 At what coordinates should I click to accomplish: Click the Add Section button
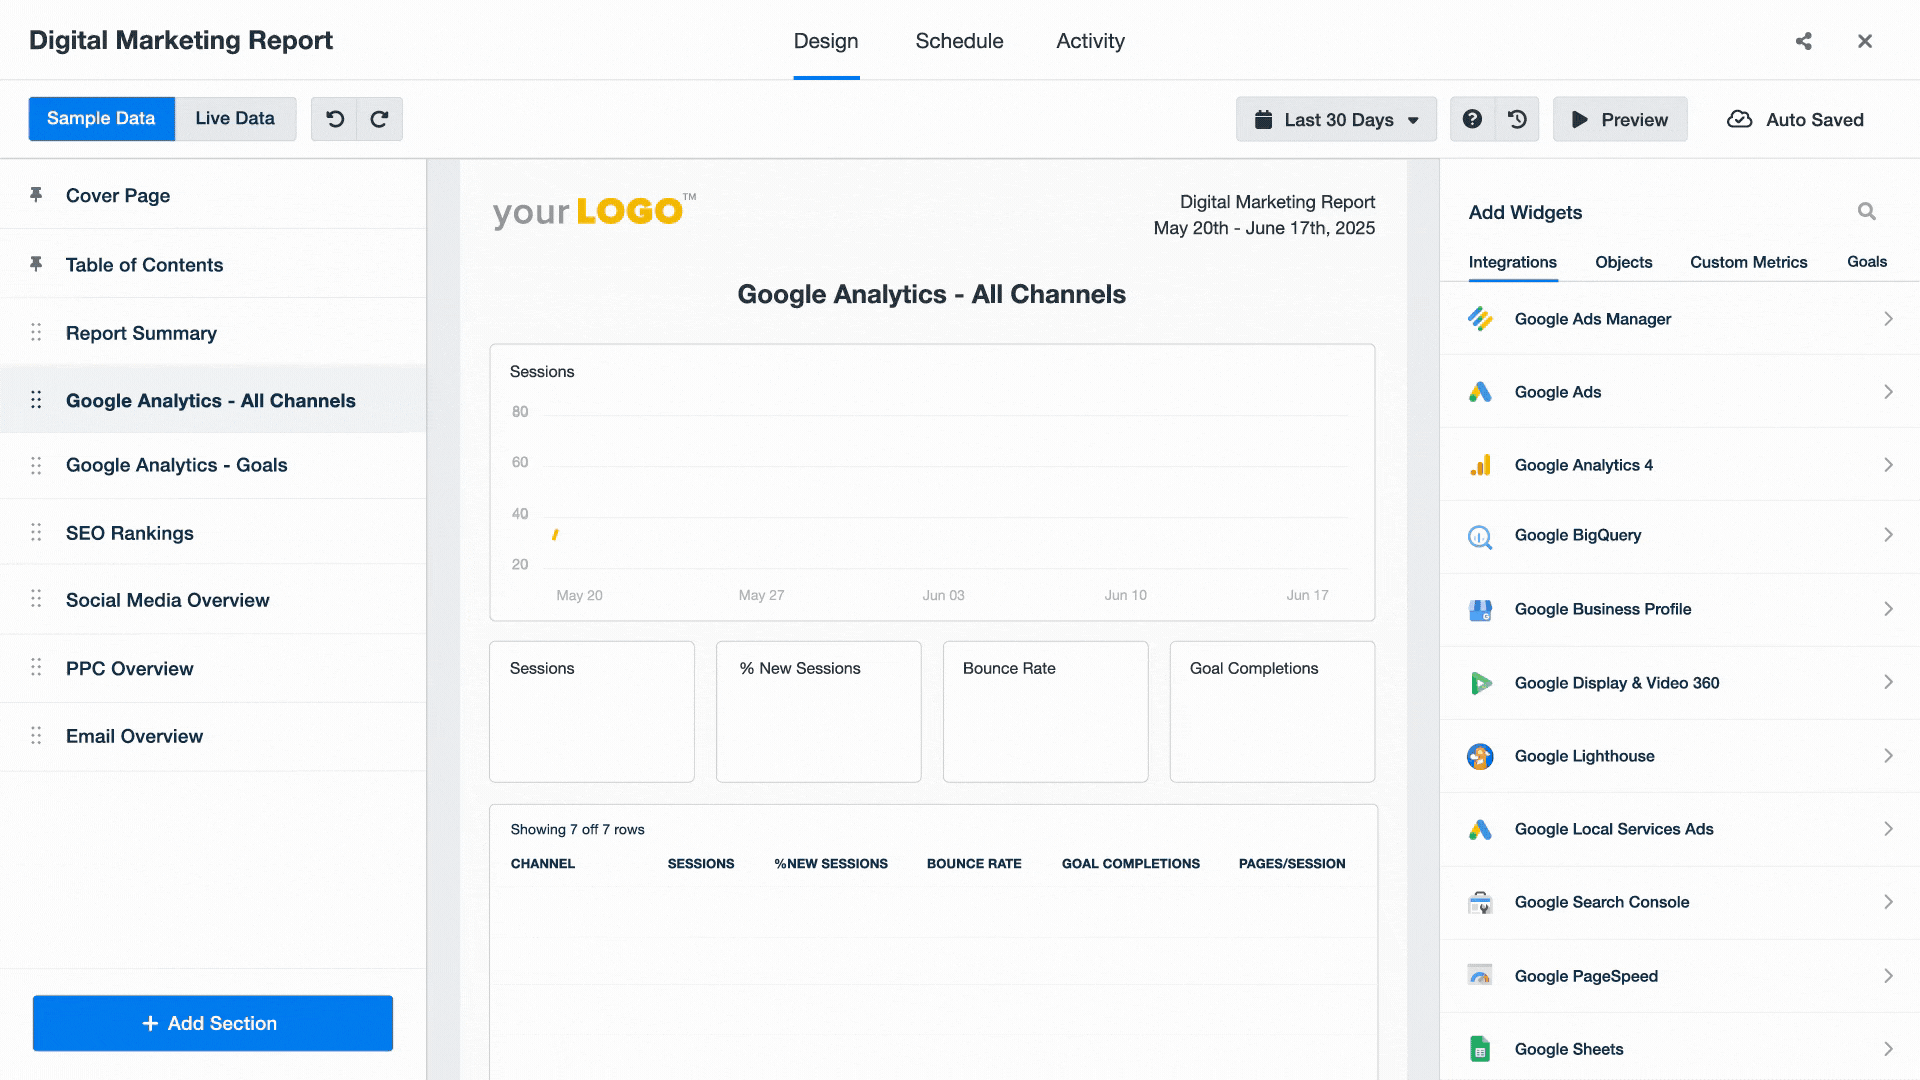click(212, 1023)
